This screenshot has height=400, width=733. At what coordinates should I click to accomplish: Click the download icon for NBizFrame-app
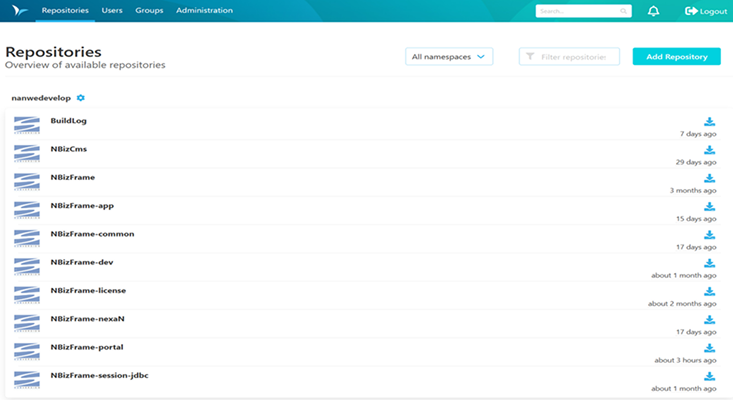(710, 207)
